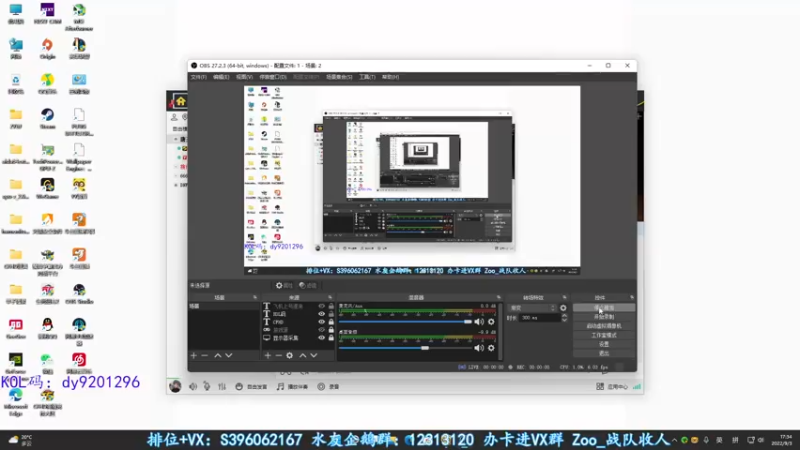Launch the NetEase Cloud Music desktop shortcut
Screen dimensions: 800x450
coord(79,364)
